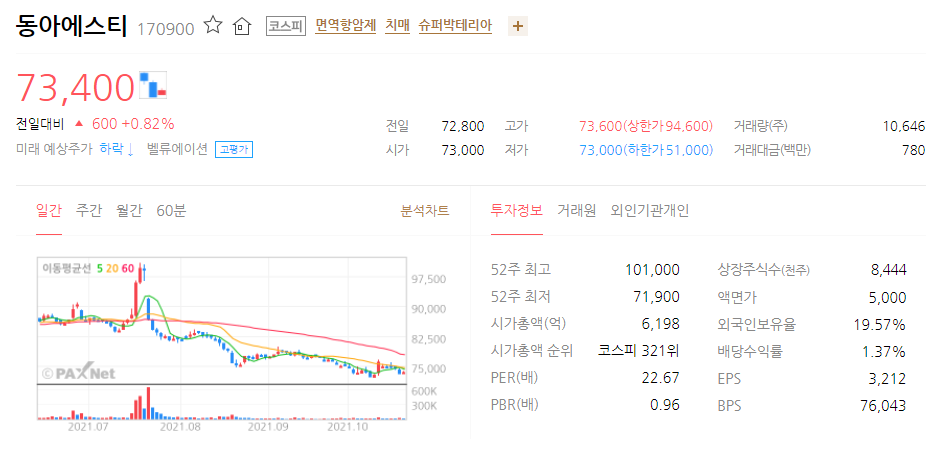Select the 거래원 tab
Image resolution: width=935 pixels, height=454 pixels.
[577, 211]
